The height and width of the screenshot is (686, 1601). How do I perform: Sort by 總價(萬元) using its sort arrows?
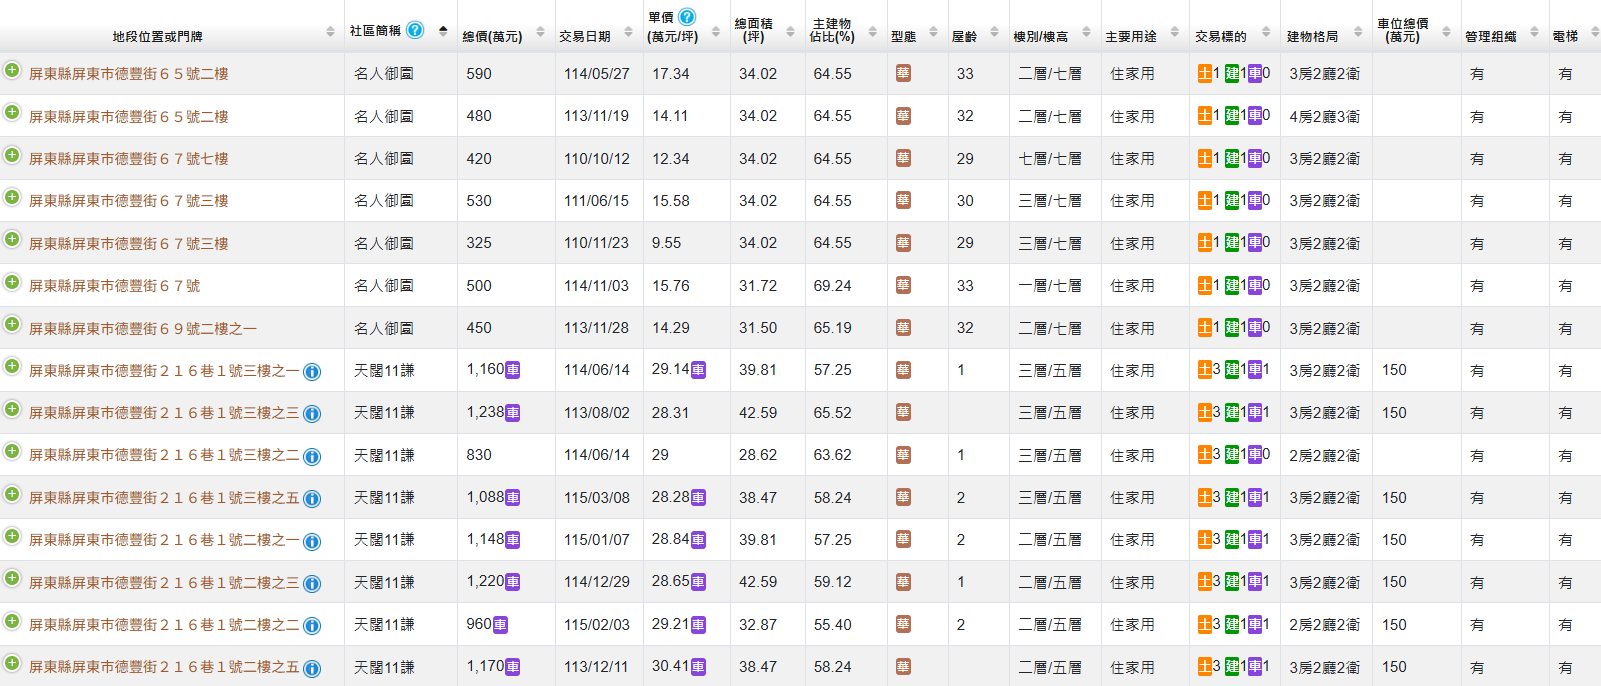[540, 32]
